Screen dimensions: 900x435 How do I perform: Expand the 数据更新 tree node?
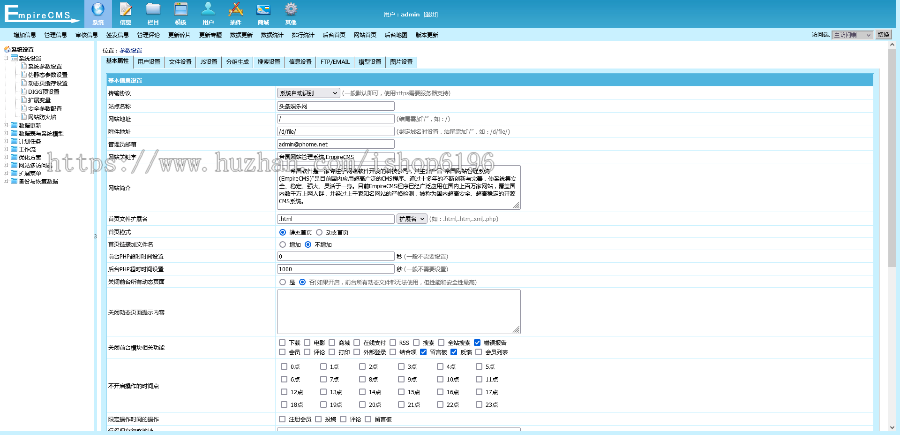(6, 125)
